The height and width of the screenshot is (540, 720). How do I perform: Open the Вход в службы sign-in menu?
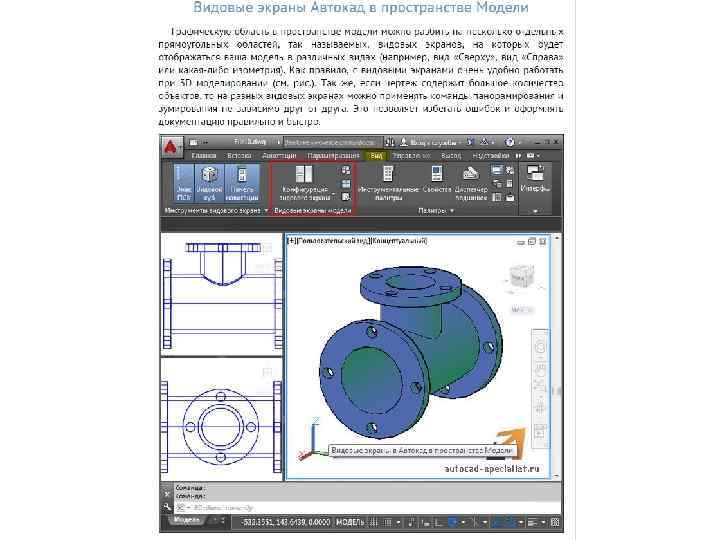click(x=431, y=142)
